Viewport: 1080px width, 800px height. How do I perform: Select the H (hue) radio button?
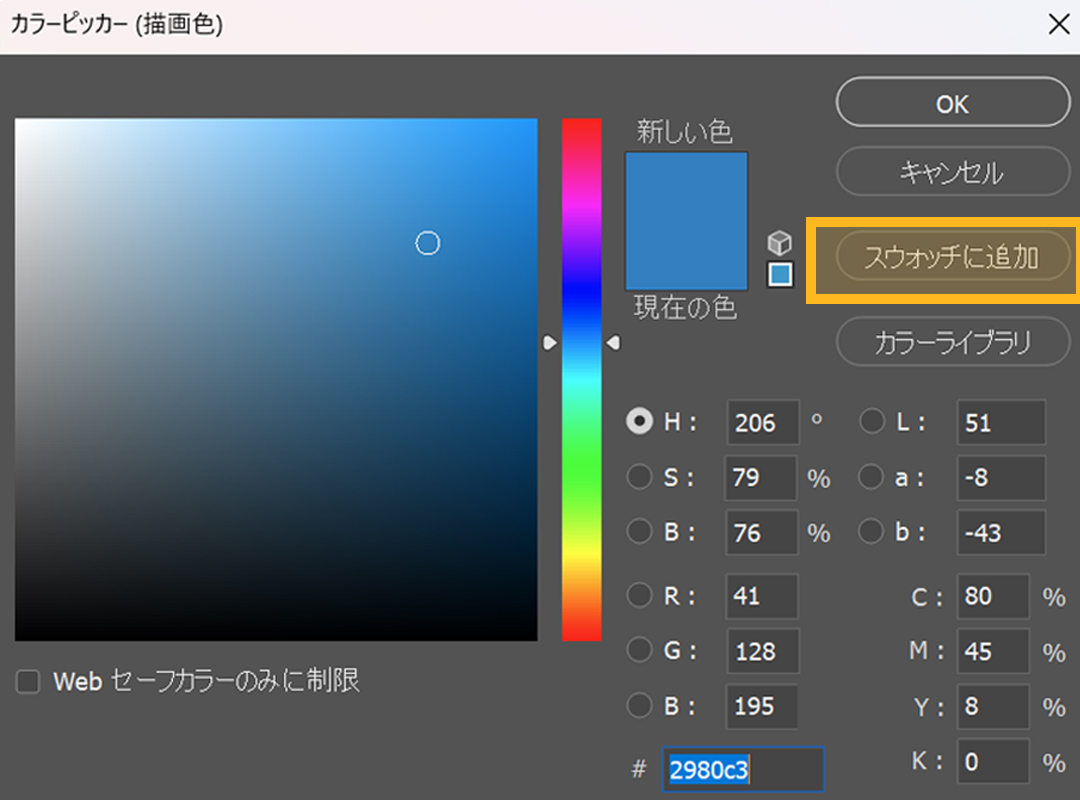[639, 422]
